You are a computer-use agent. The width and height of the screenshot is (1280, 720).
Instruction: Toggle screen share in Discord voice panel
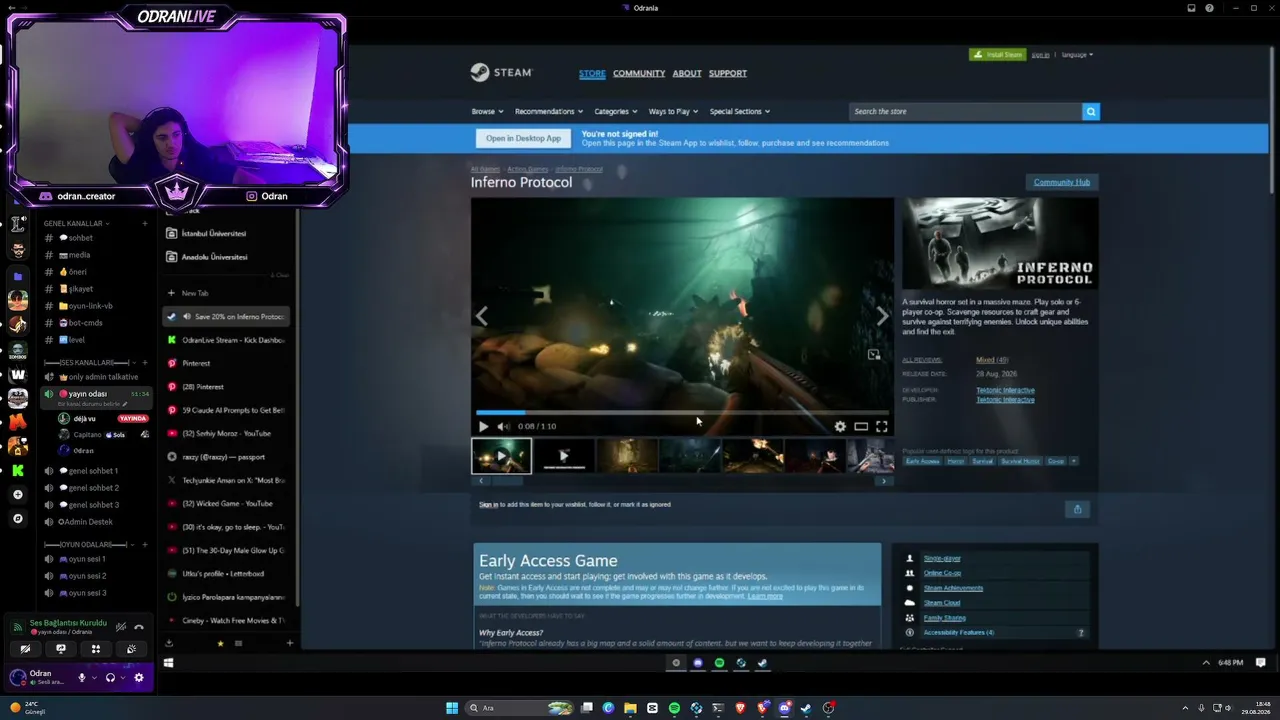(61, 649)
